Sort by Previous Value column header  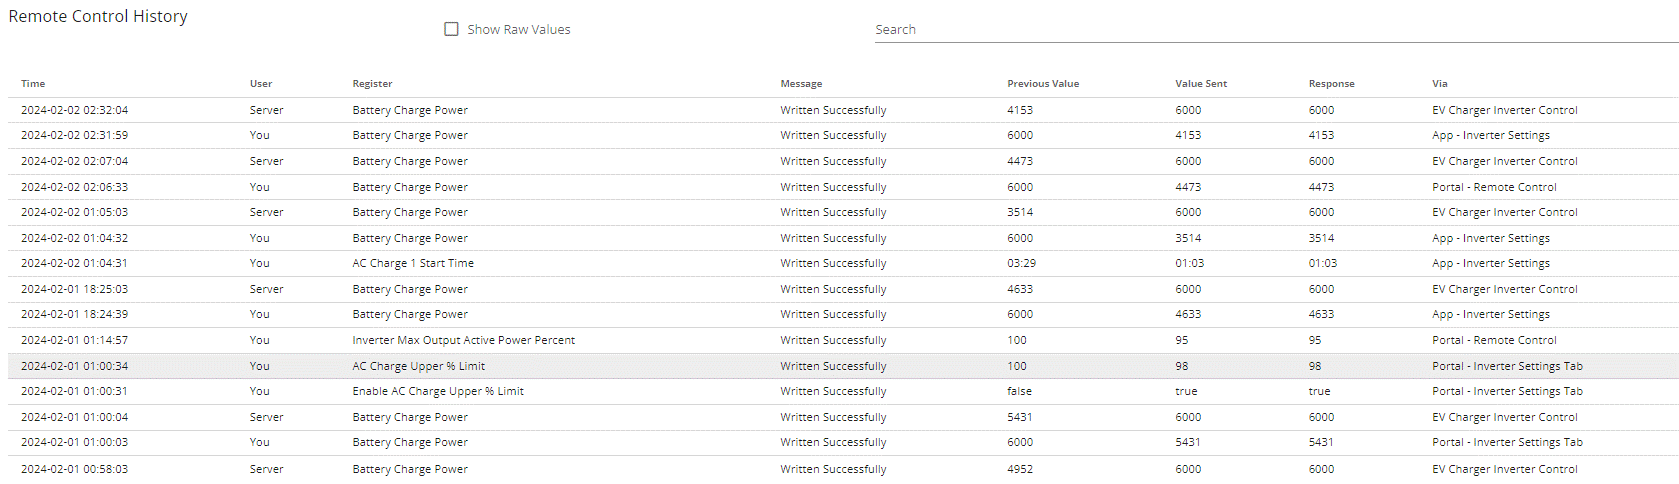pos(1043,84)
